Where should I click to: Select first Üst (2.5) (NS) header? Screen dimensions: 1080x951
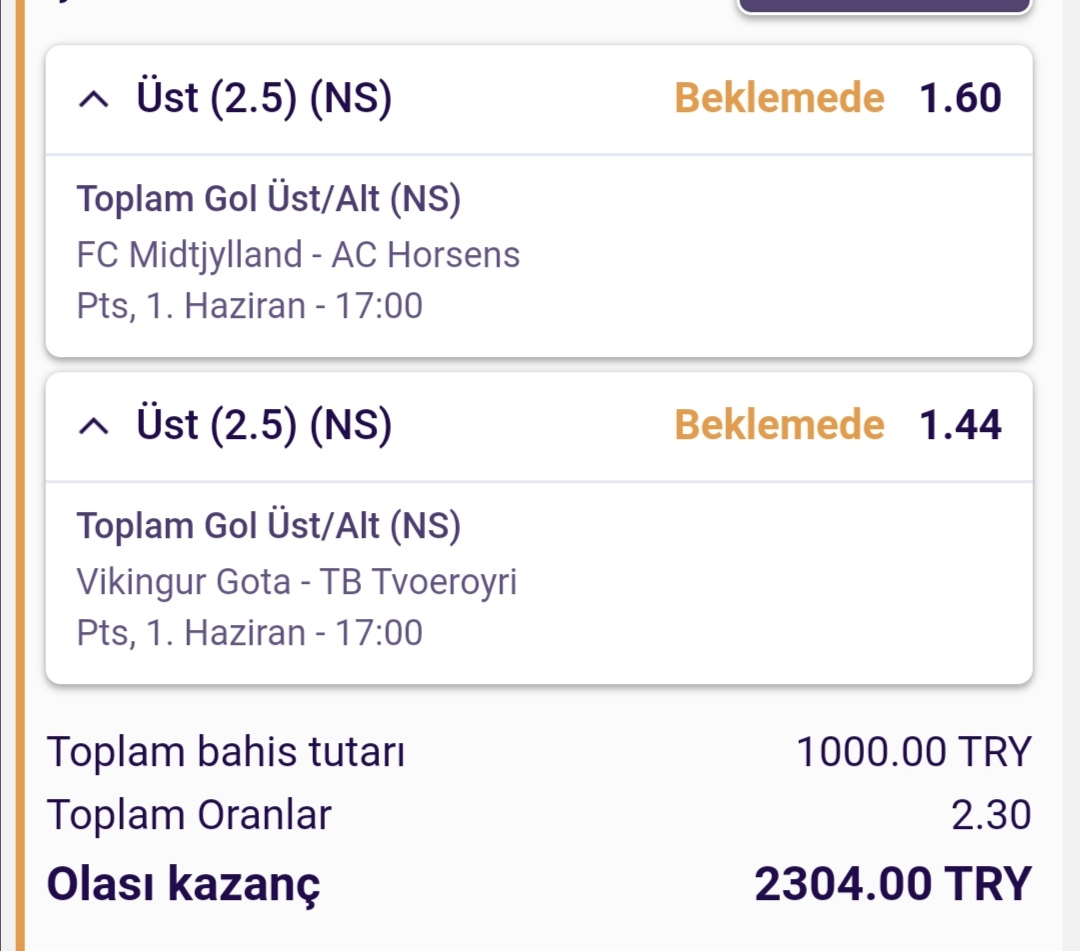click(x=264, y=97)
